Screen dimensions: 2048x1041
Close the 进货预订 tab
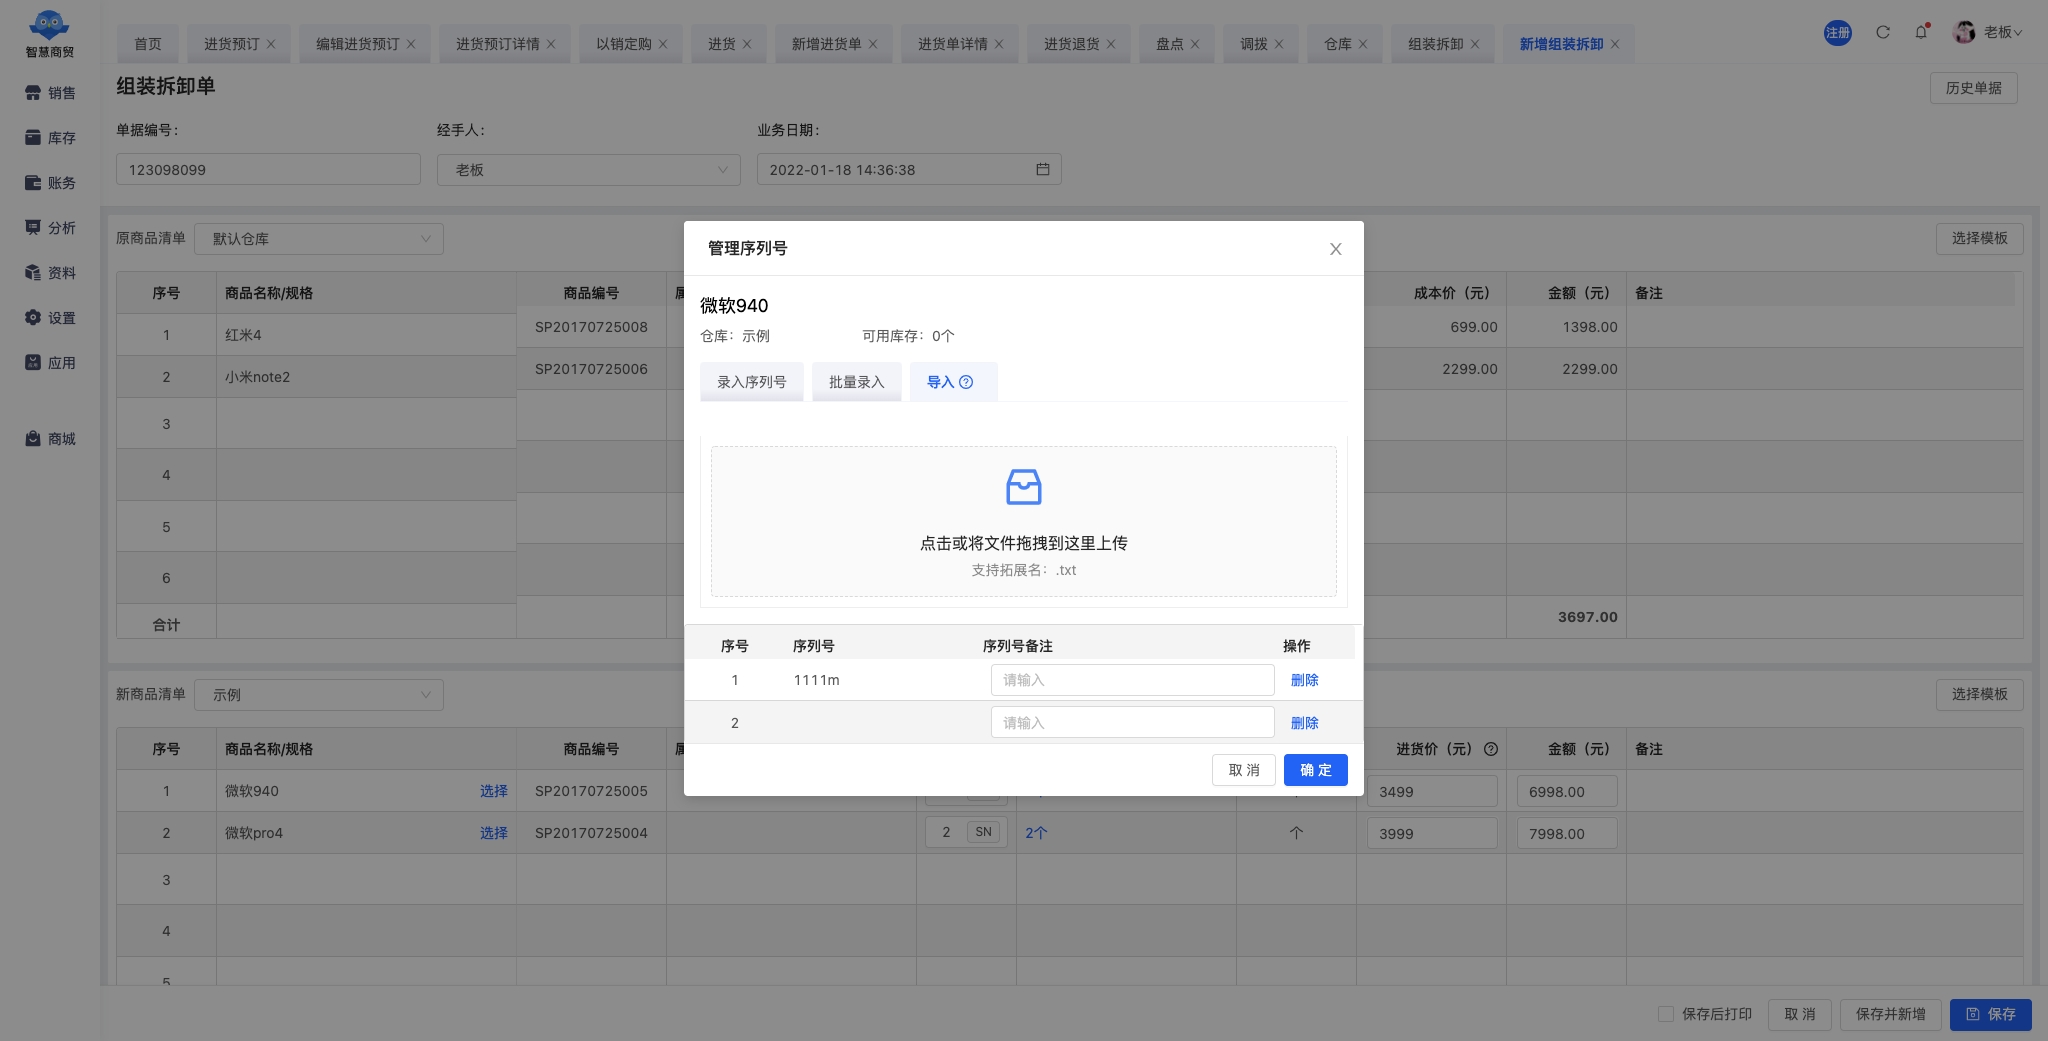[271, 44]
